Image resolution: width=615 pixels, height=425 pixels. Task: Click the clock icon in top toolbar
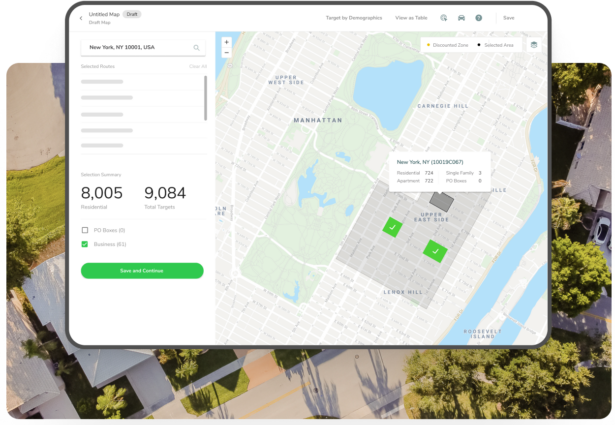443,18
